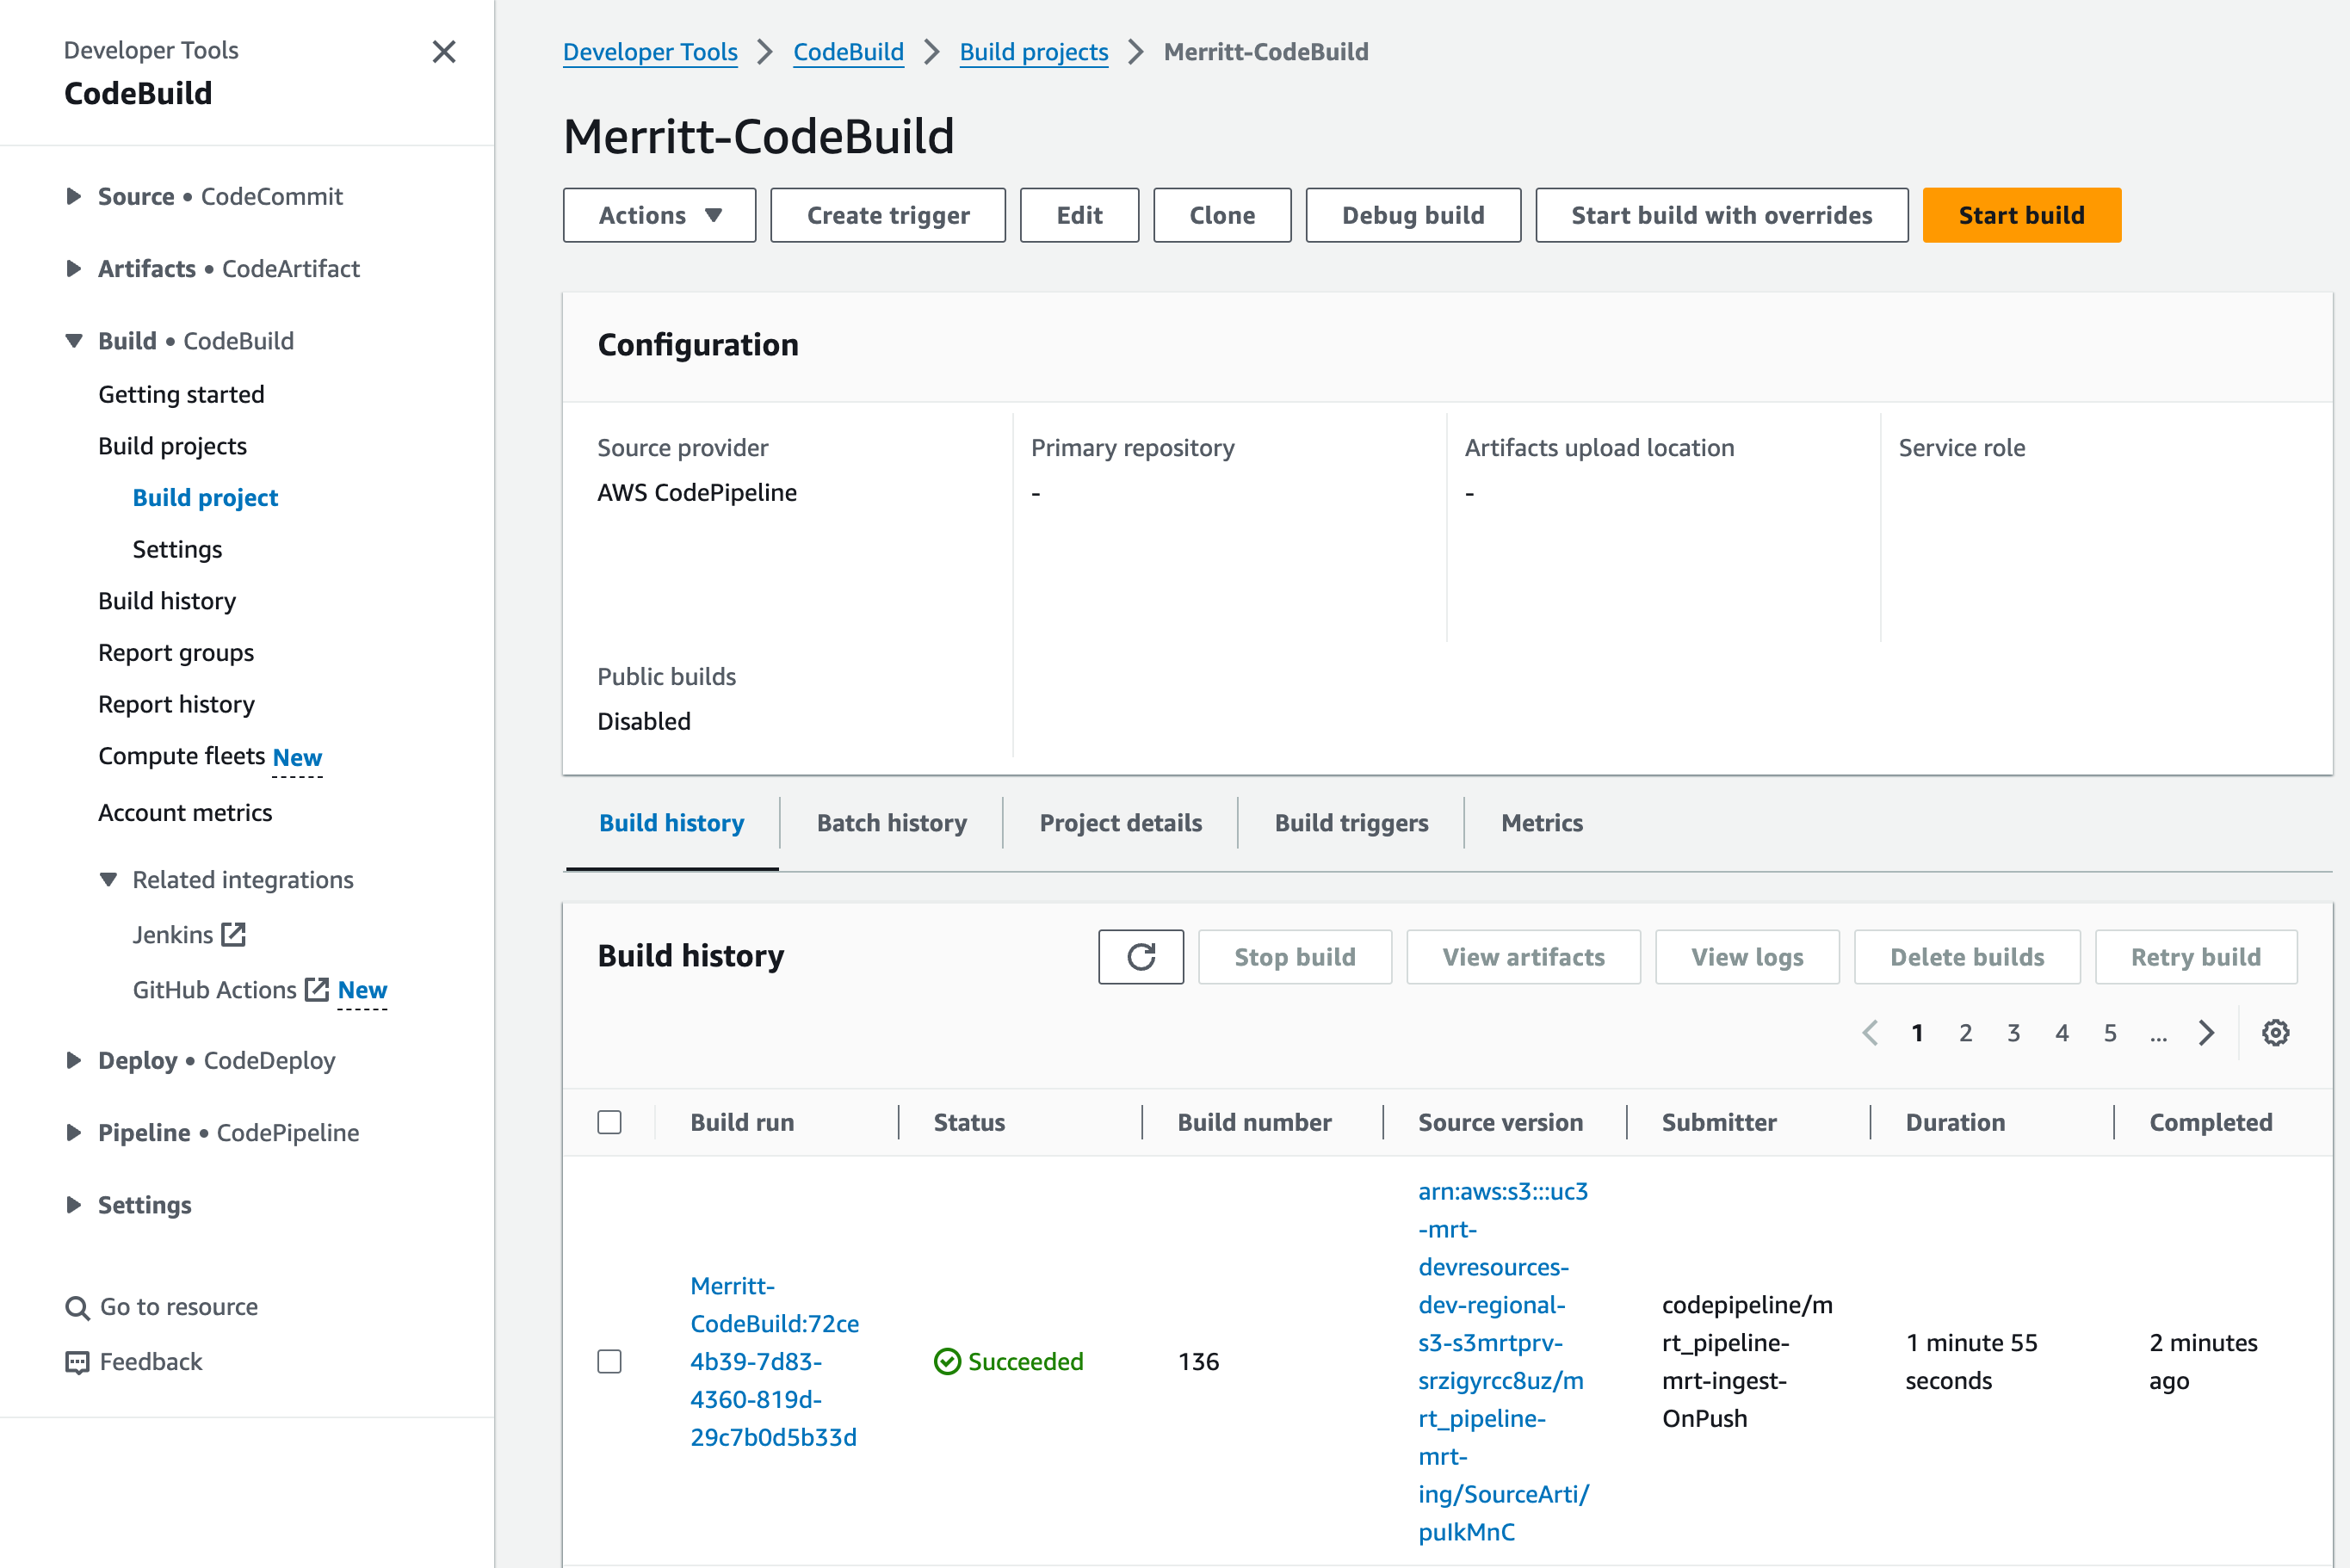The width and height of the screenshot is (2350, 1568).
Task: Expand Settings section in sidebar
Action: [73, 1204]
